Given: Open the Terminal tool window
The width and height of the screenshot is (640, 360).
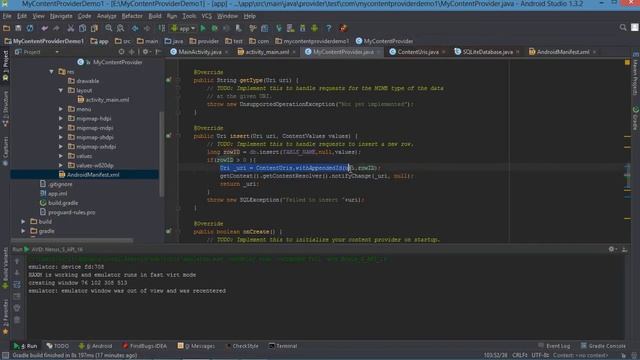Looking at the screenshot, I should click(x=283, y=346).
